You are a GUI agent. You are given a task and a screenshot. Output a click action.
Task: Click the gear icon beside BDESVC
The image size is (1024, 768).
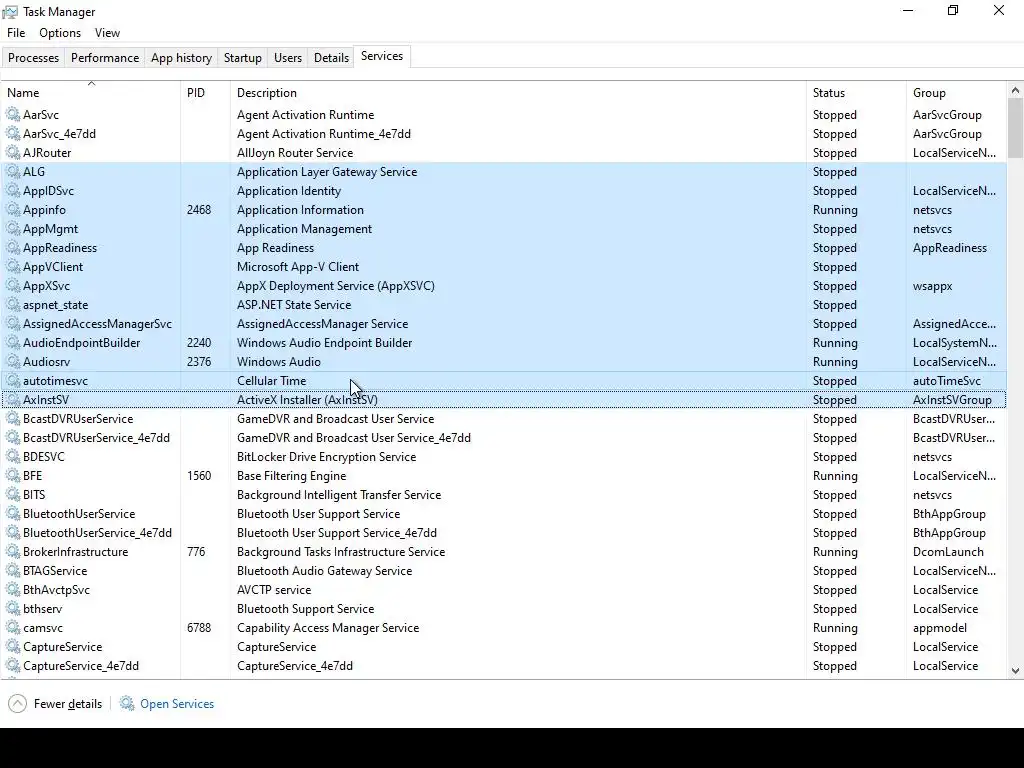pyautogui.click(x=13, y=456)
